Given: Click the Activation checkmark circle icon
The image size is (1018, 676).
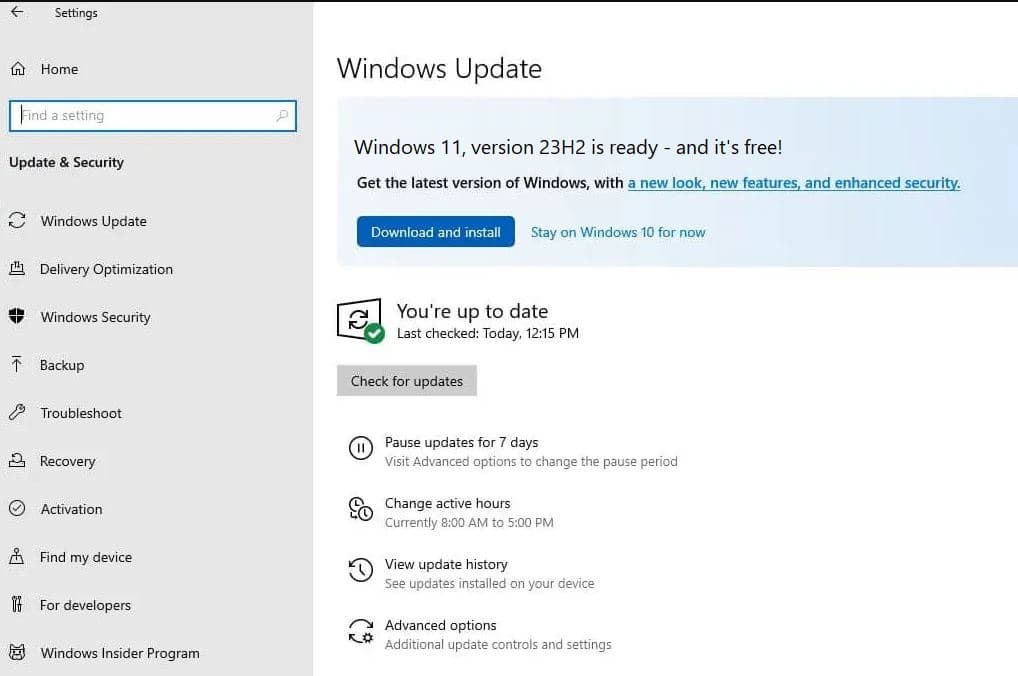Looking at the screenshot, I should 17,508.
